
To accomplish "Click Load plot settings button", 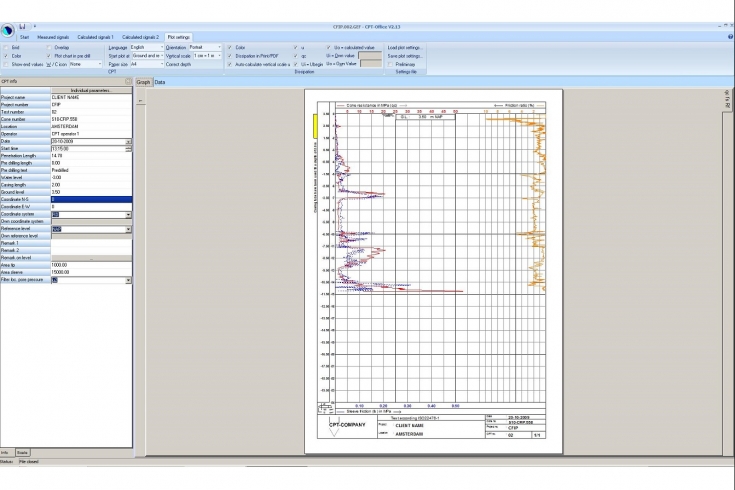I will [x=405, y=47].
